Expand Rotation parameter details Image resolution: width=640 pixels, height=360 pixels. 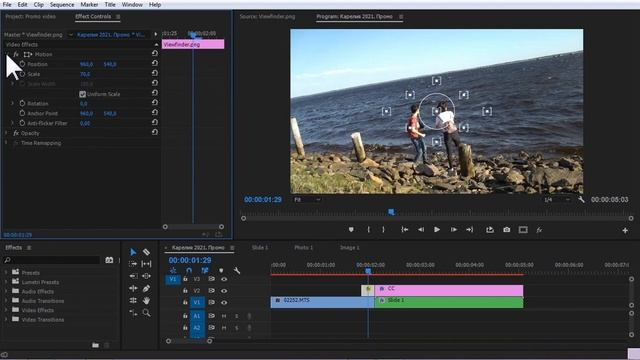[13, 103]
